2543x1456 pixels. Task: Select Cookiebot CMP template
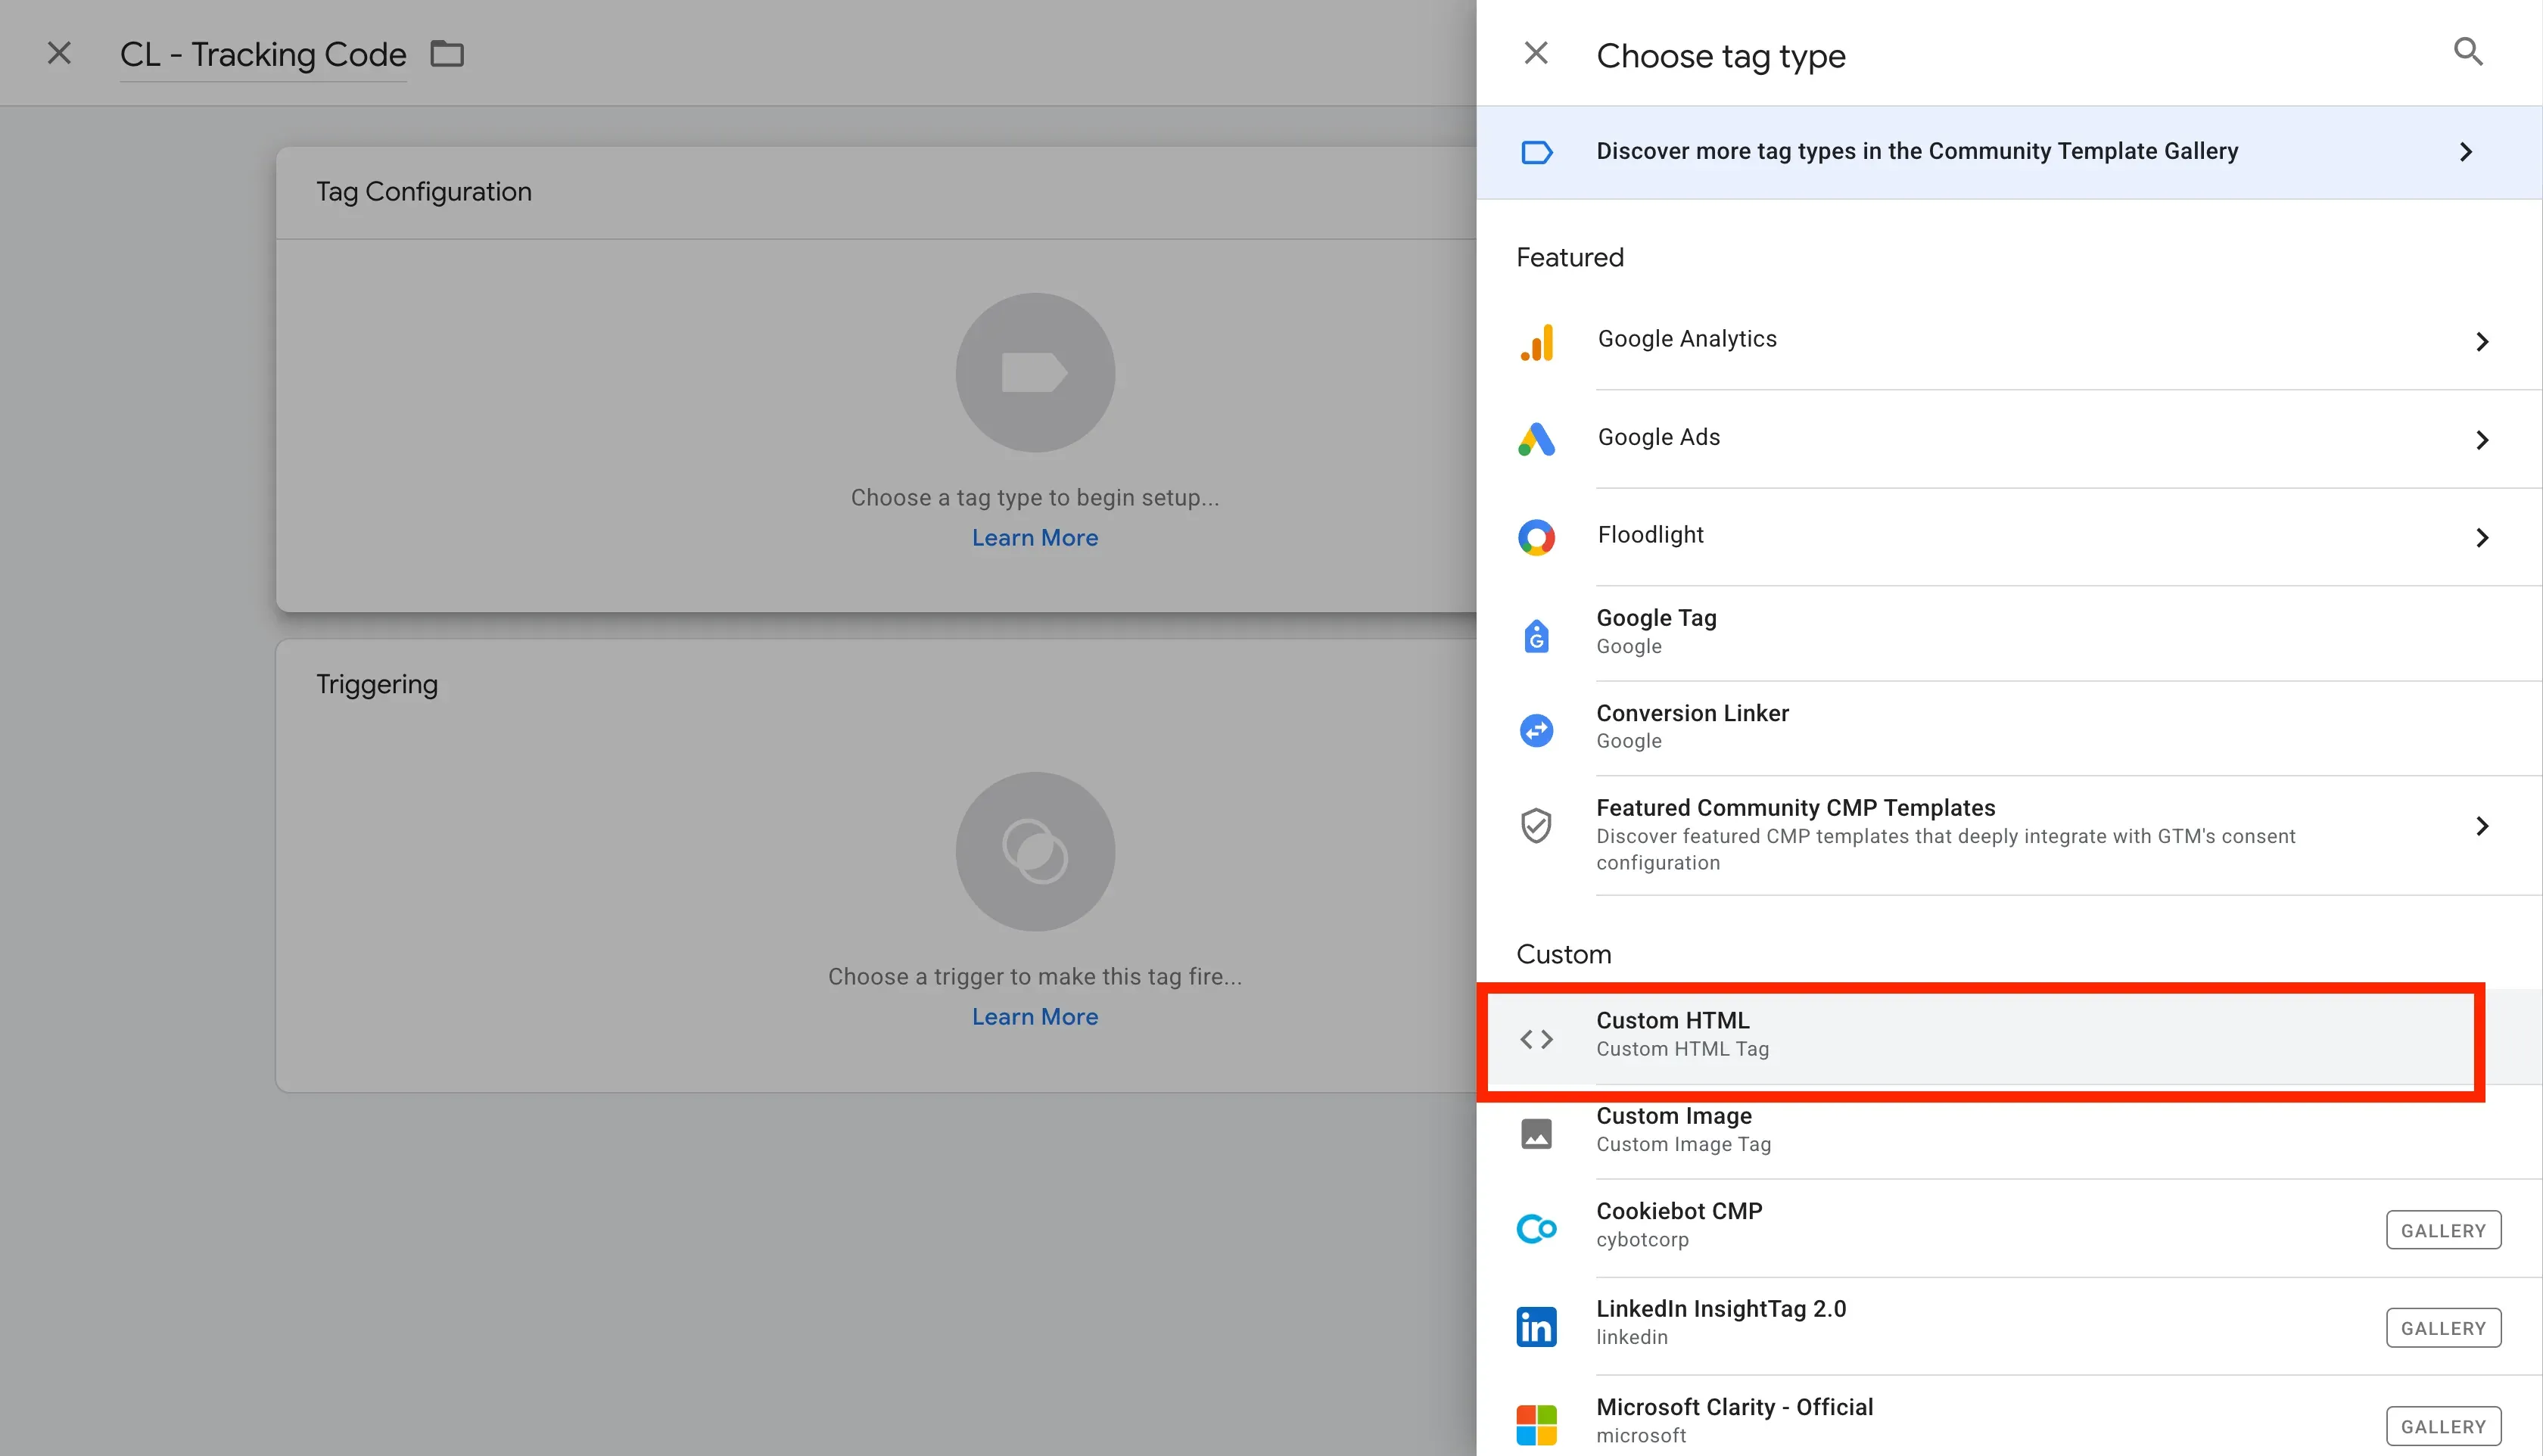[2009, 1228]
